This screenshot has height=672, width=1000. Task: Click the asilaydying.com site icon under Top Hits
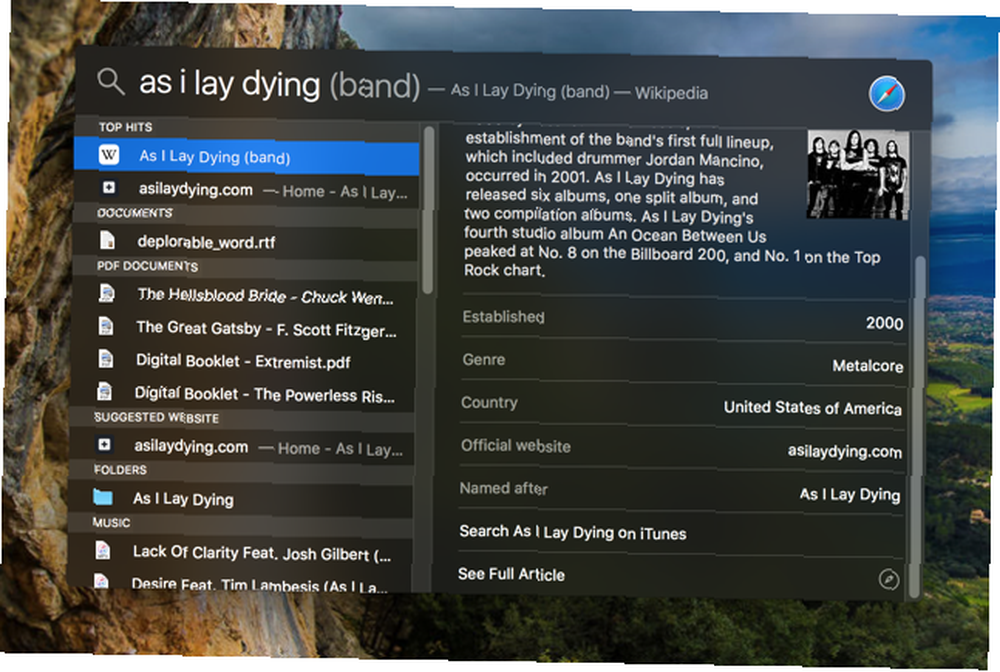tap(109, 187)
